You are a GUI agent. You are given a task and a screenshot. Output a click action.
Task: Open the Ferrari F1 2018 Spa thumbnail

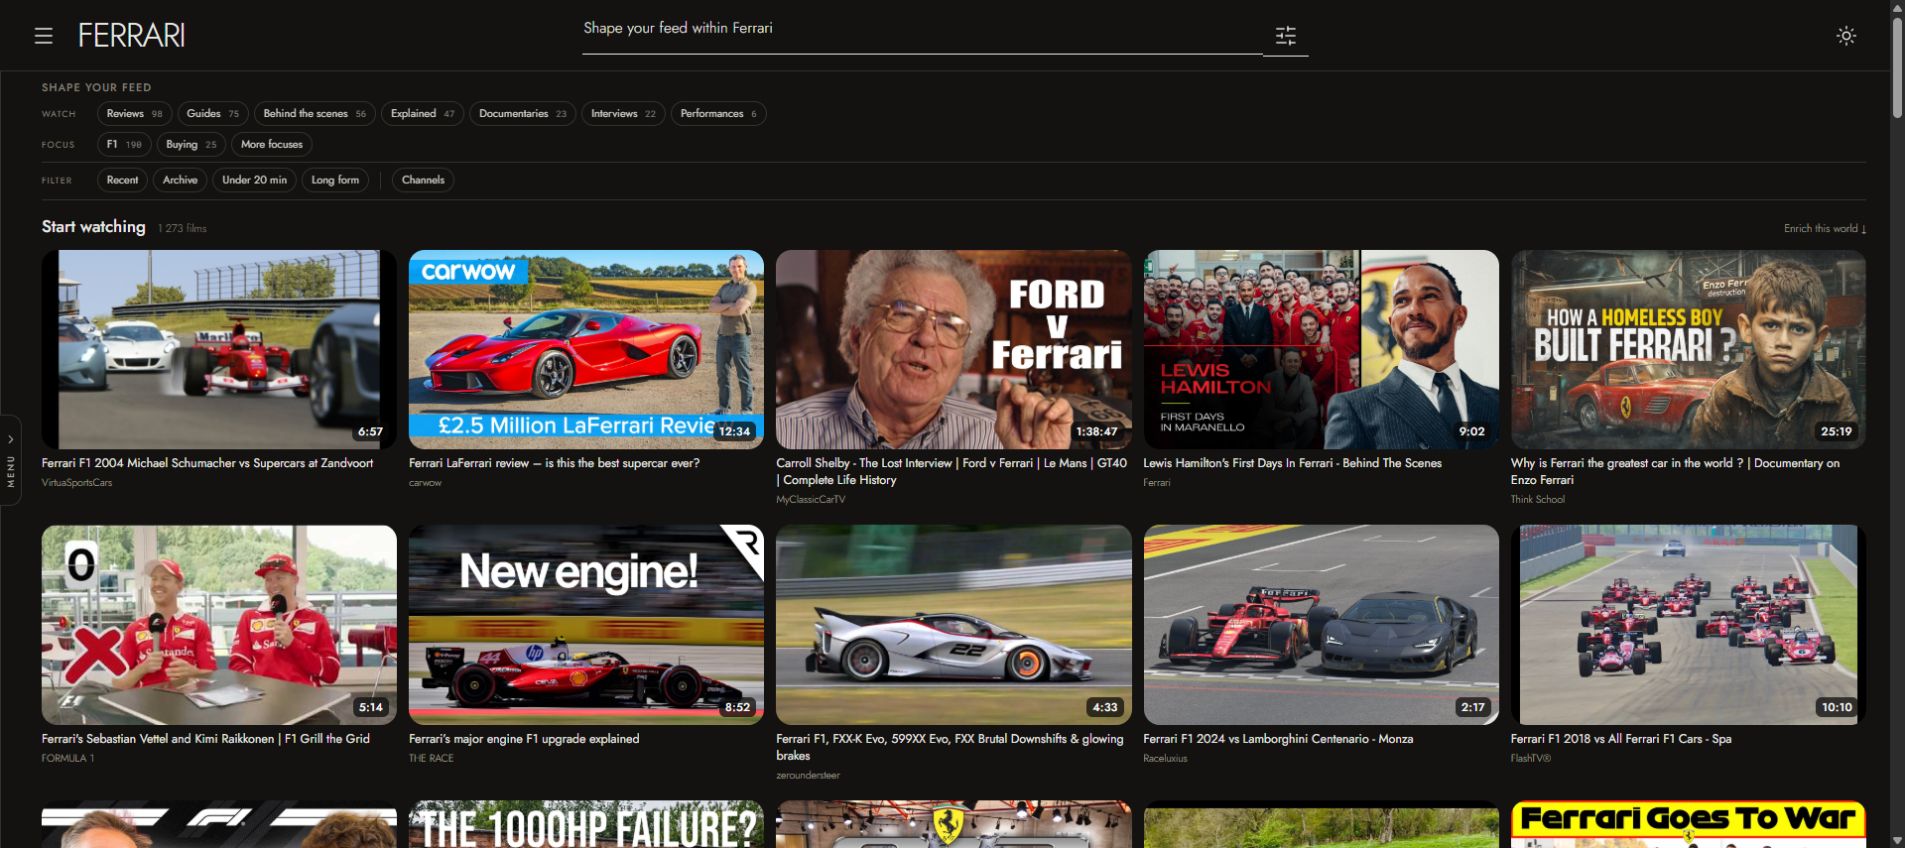point(1688,625)
